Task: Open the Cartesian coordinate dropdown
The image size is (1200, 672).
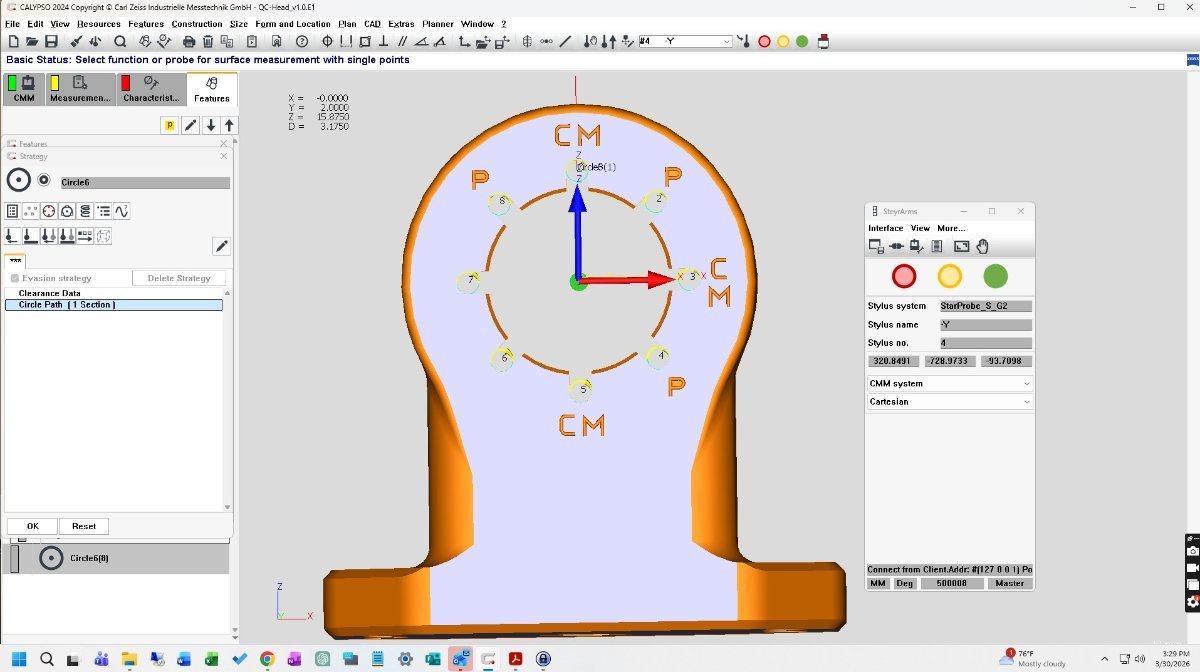Action: click(1026, 402)
